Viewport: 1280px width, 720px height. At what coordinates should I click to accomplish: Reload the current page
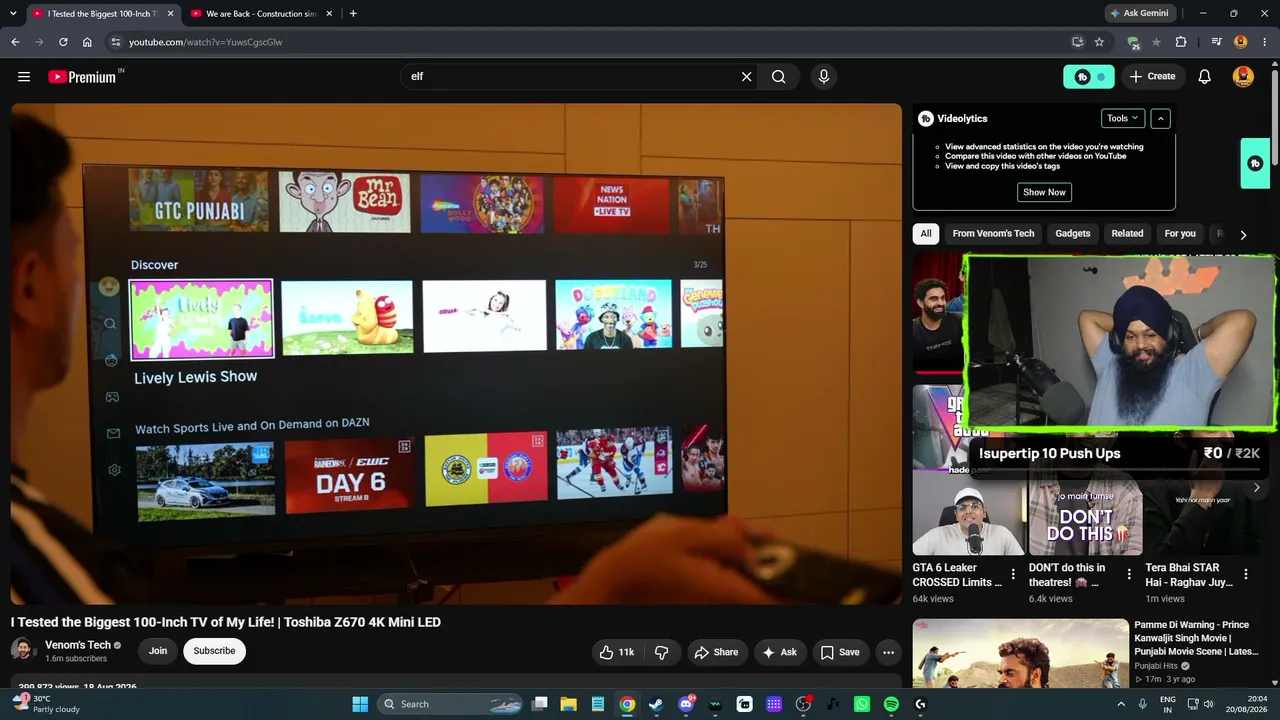coord(63,42)
